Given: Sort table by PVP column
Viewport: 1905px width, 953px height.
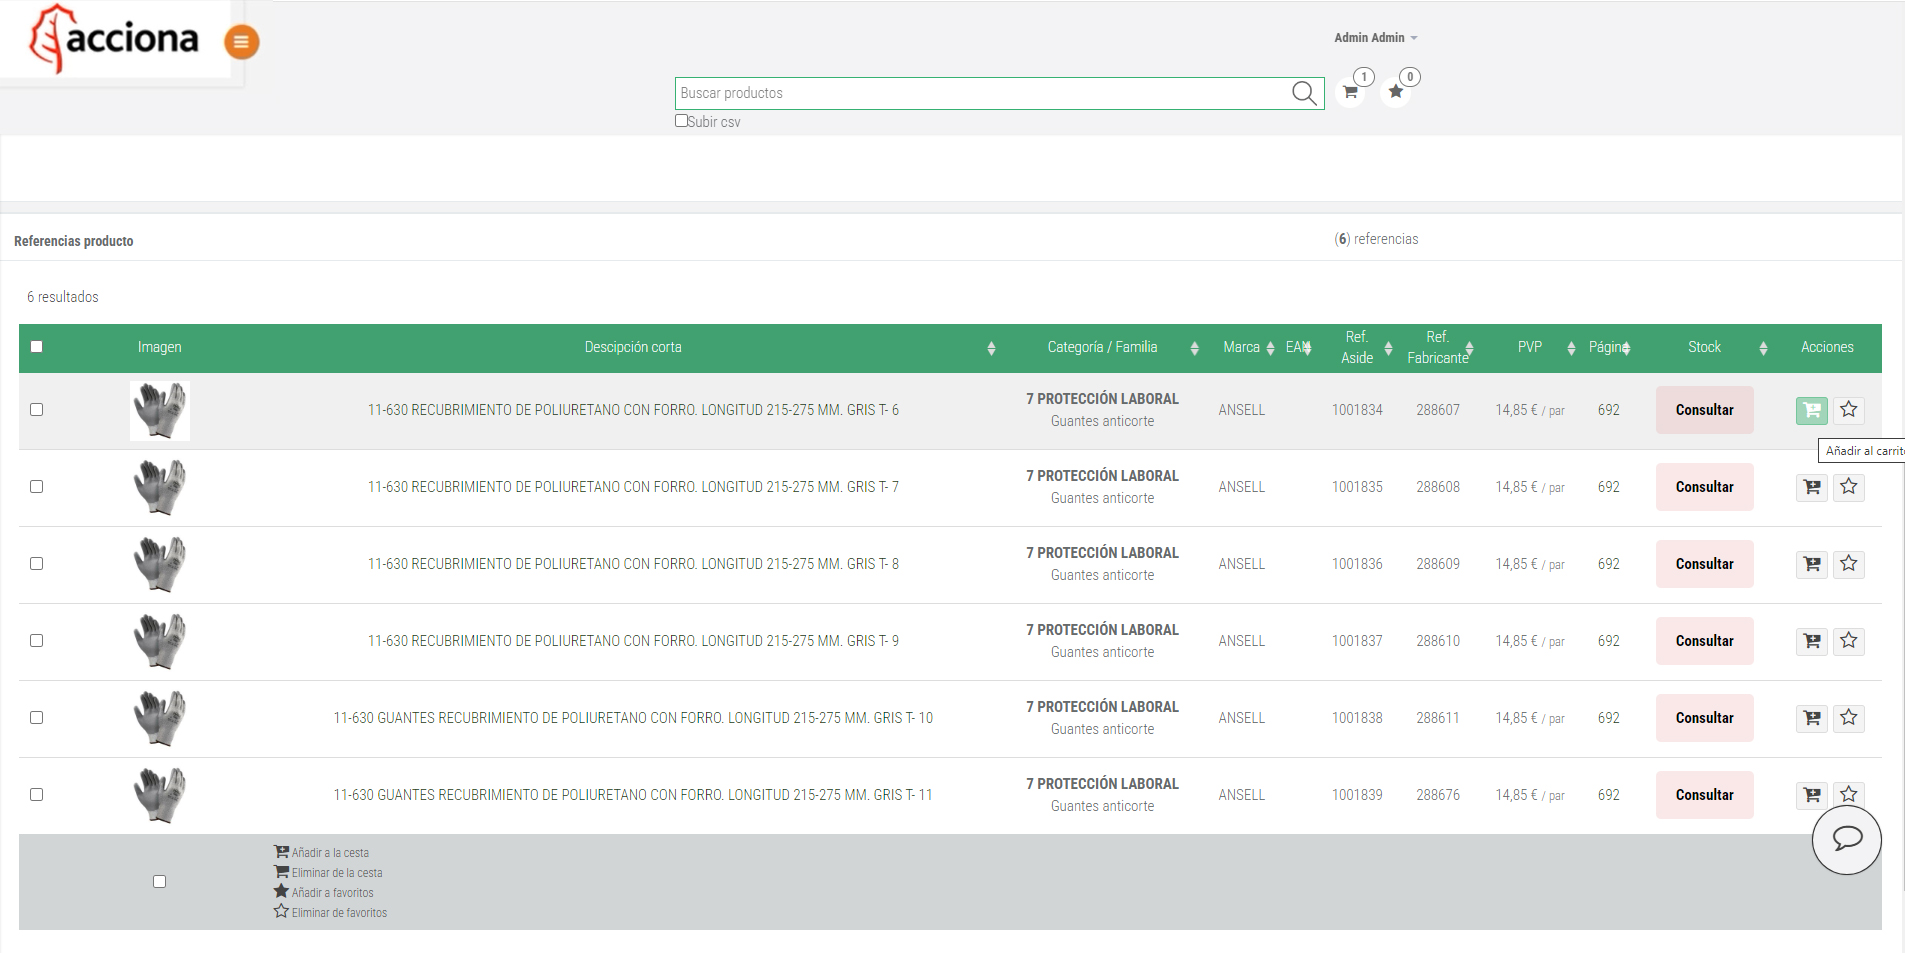Looking at the screenshot, I should (x=1530, y=348).
